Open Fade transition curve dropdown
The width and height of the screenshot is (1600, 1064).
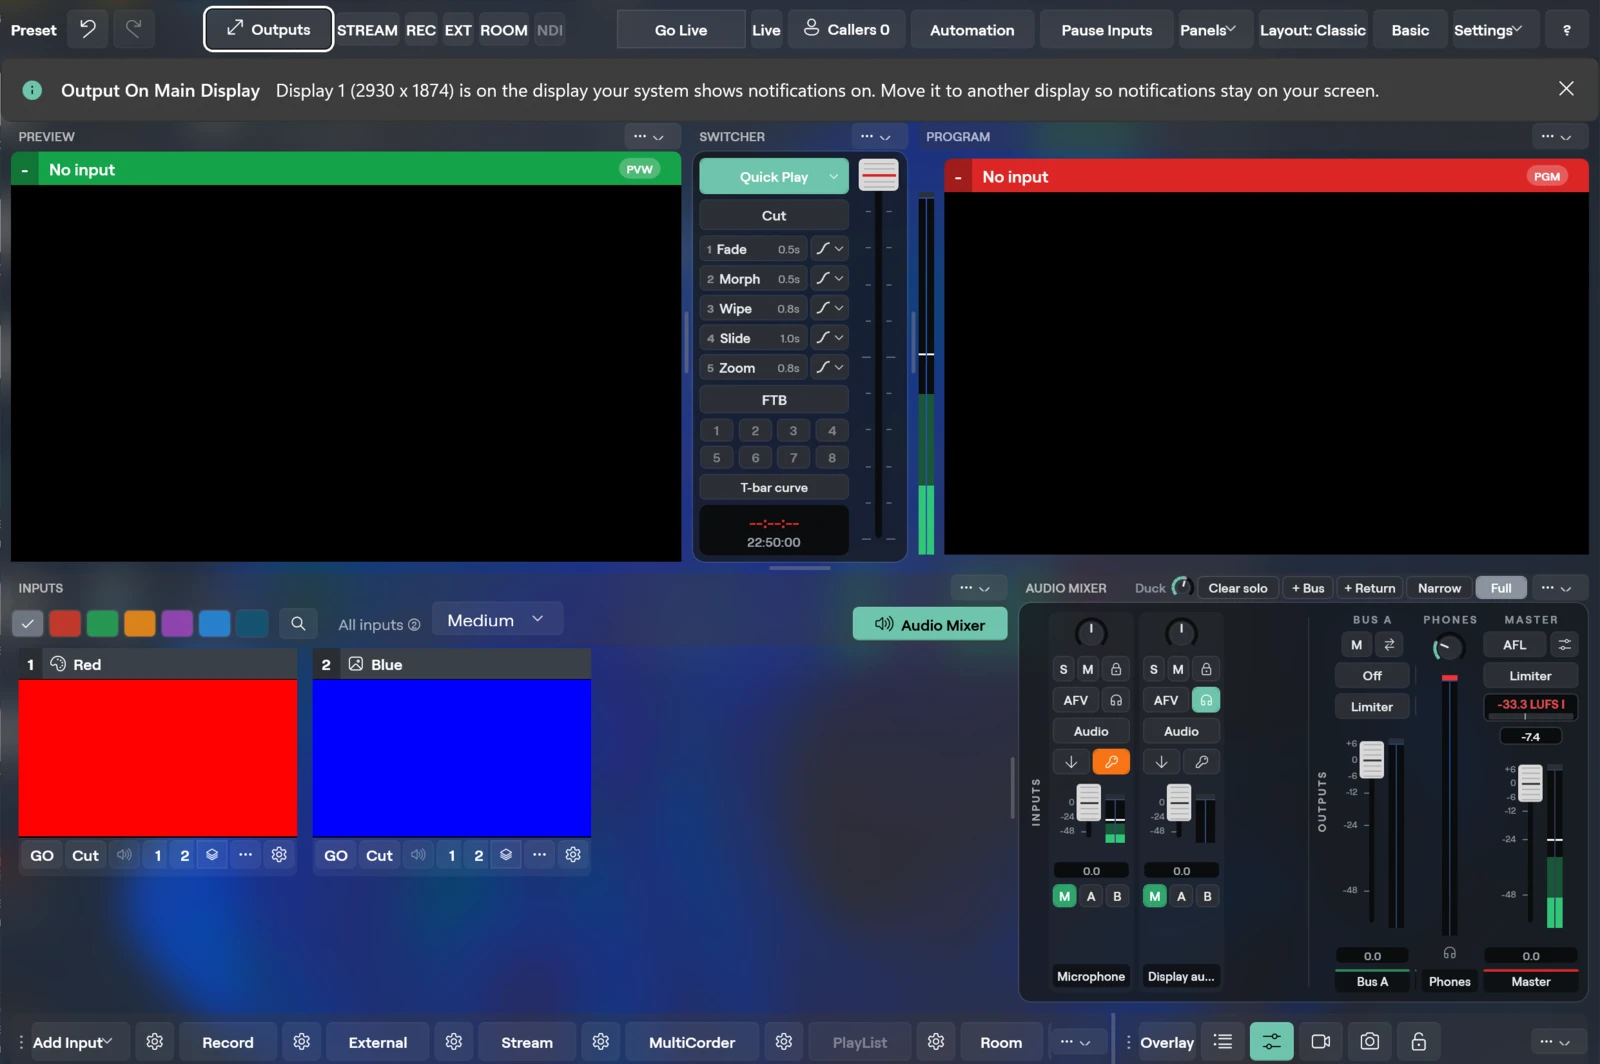pos(829,249)
